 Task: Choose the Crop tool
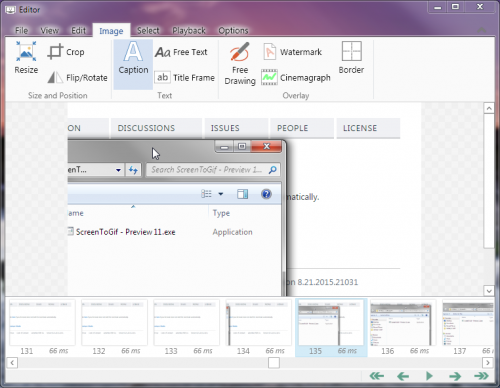pyautogui.click(x=66, y=52)
